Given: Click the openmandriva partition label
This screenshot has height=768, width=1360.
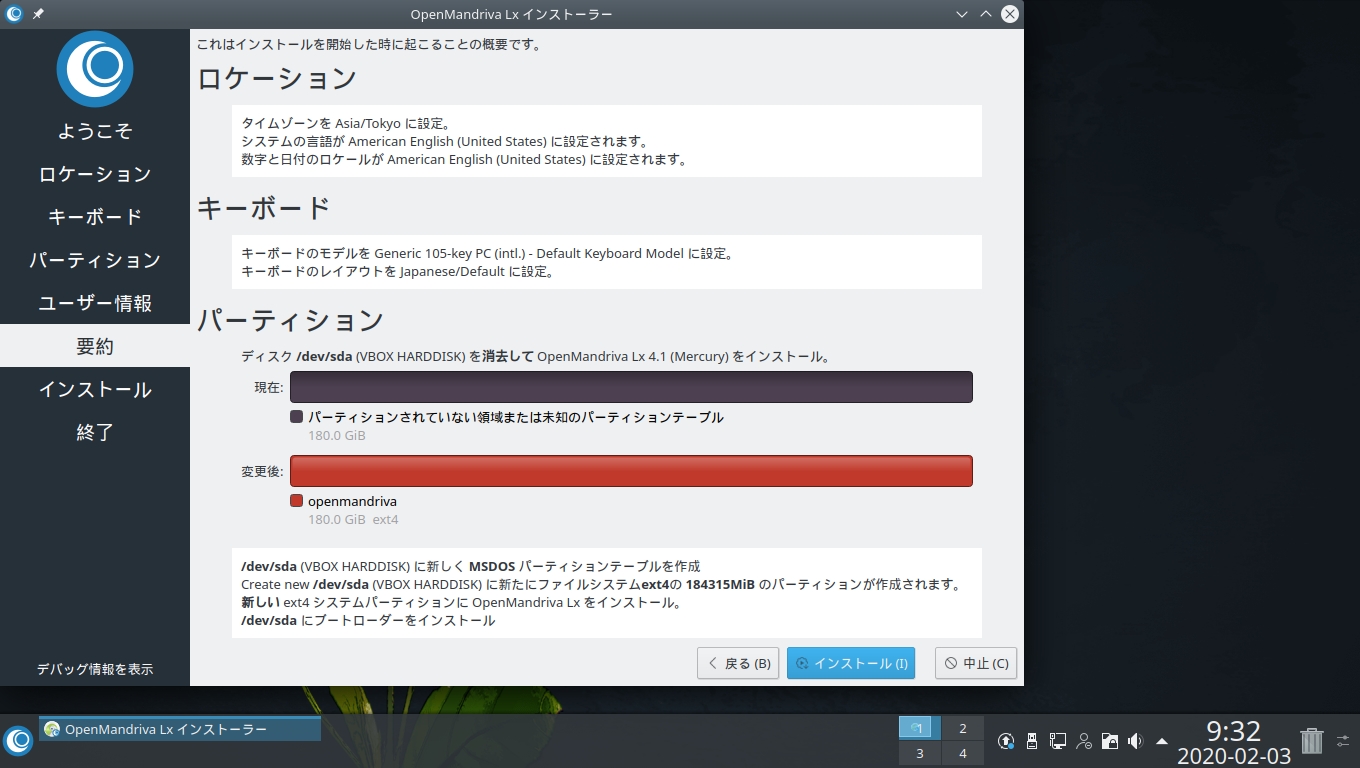Looking at the screenshot, I should tap(352, 501).
